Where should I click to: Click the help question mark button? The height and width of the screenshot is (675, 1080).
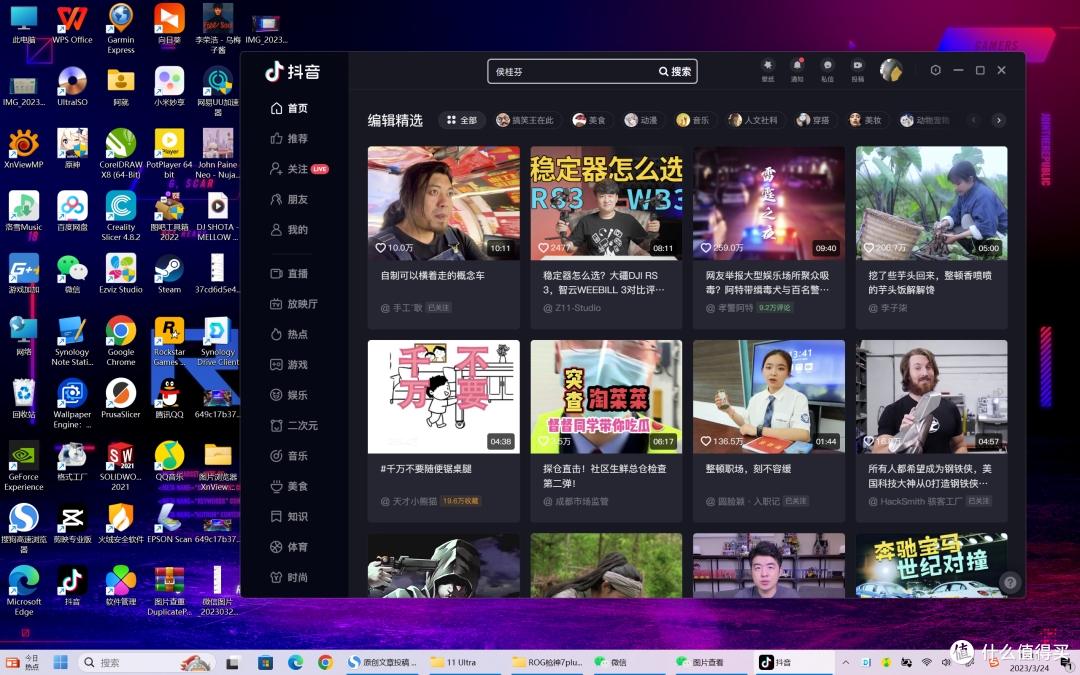point(1010,582)
